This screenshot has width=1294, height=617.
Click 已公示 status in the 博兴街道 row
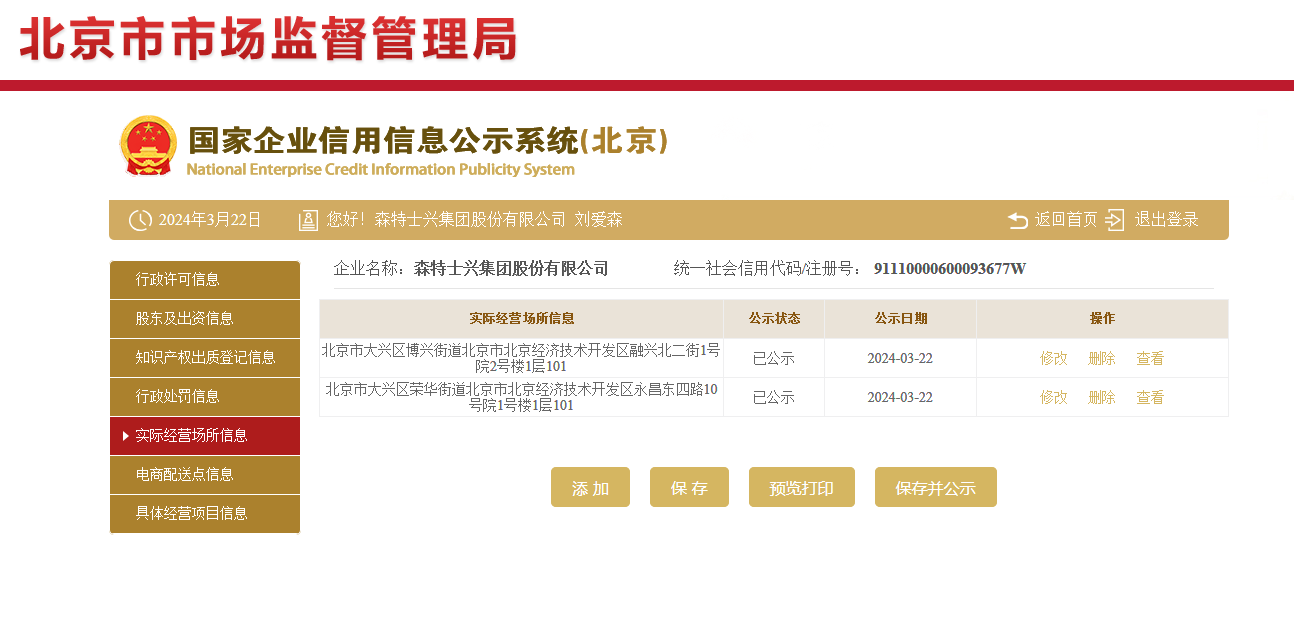point(774,359)
